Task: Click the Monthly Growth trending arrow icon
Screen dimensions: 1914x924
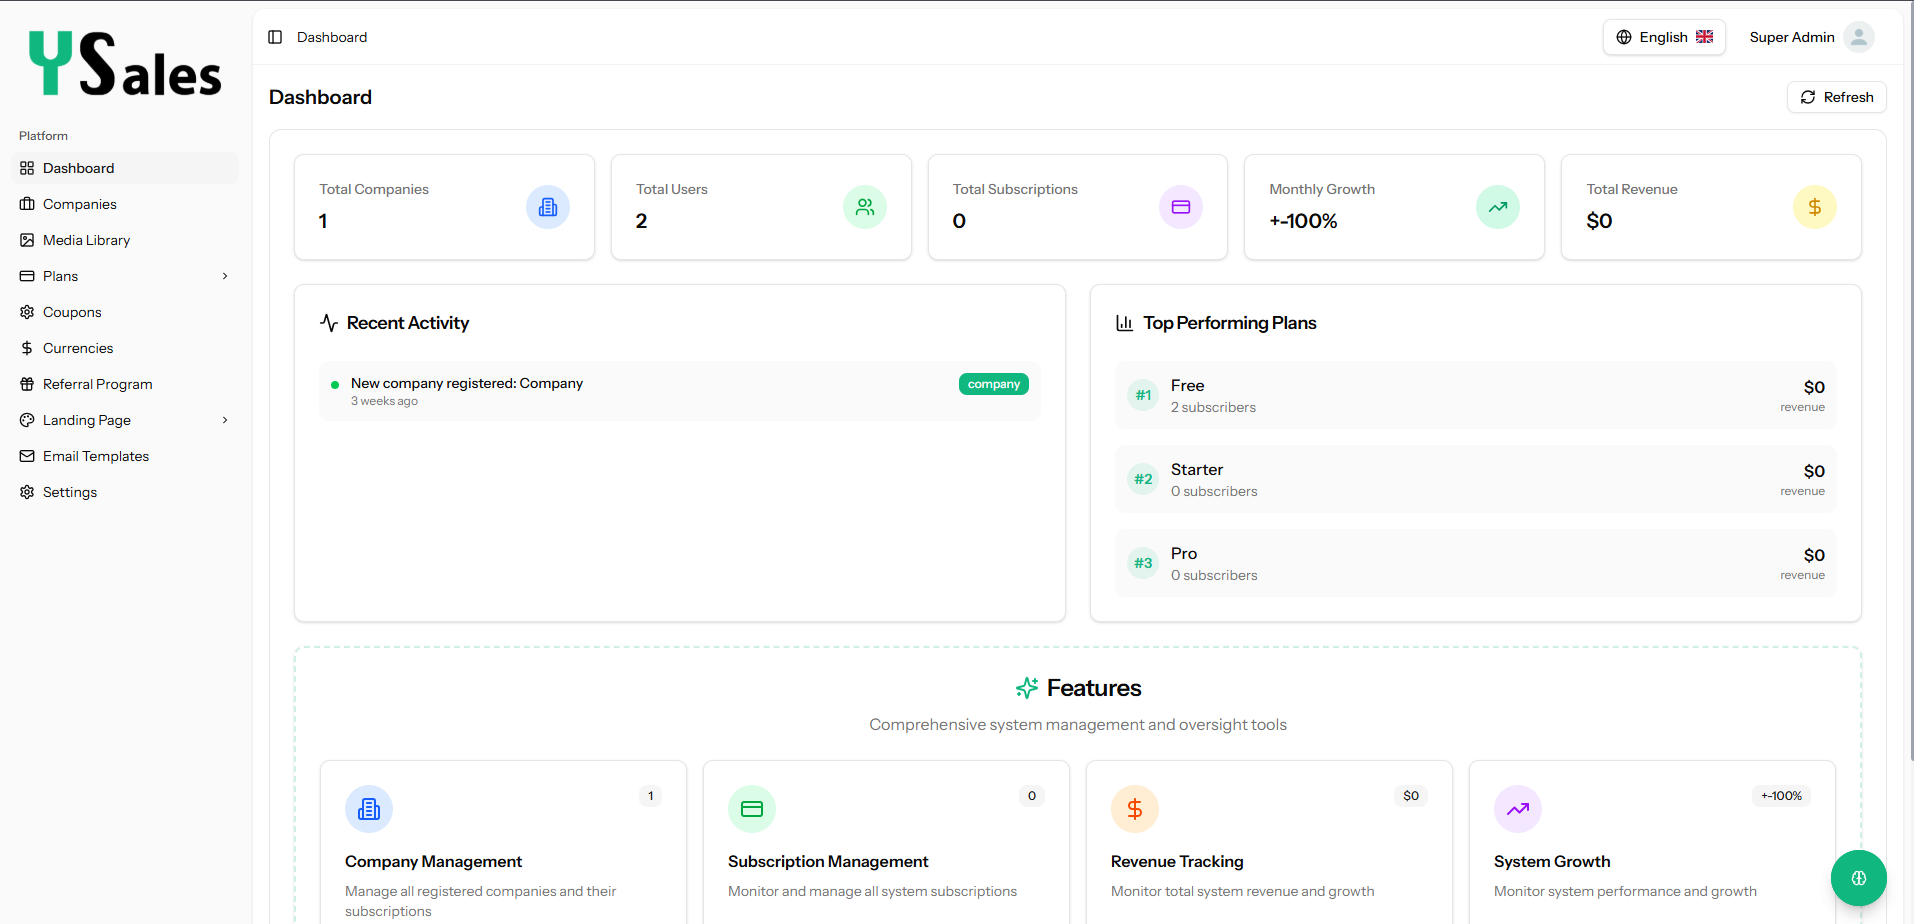Action: 1497,207
